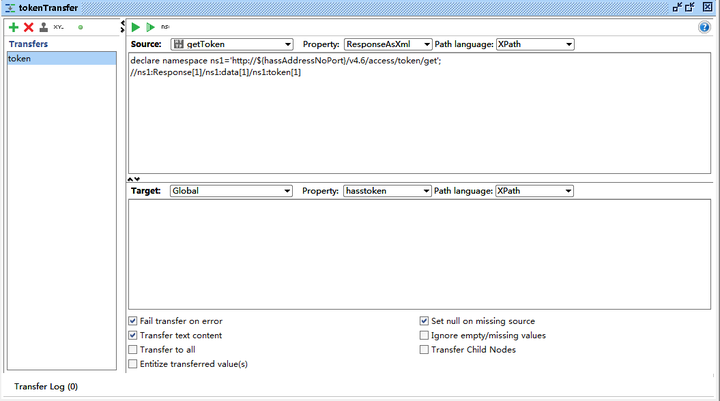The image size is (720, 401).
Task: Enable Transfer to all checkbox
Action: click(133, 350)
